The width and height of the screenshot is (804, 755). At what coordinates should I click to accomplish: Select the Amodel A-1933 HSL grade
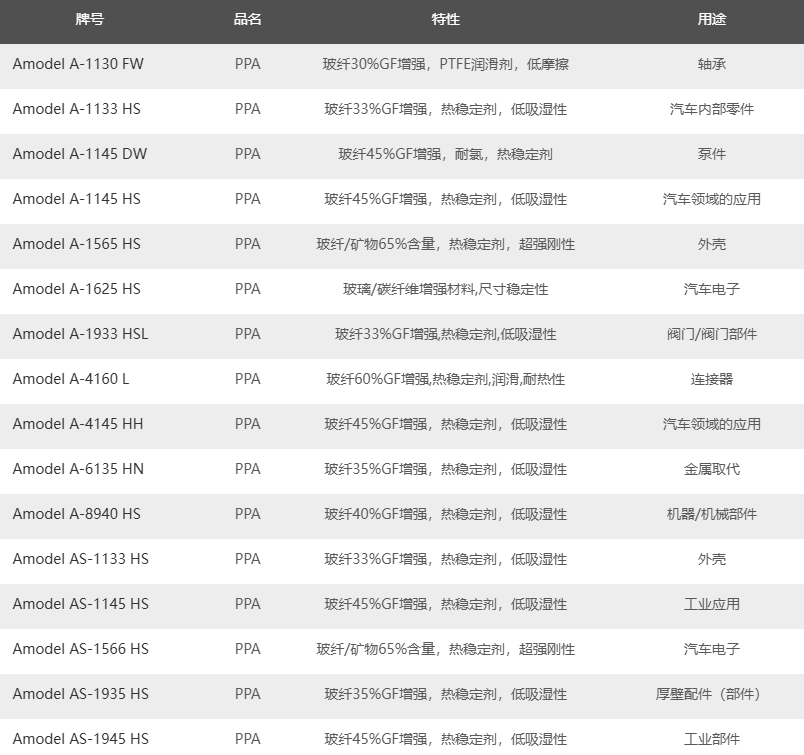tap(80, 334)
